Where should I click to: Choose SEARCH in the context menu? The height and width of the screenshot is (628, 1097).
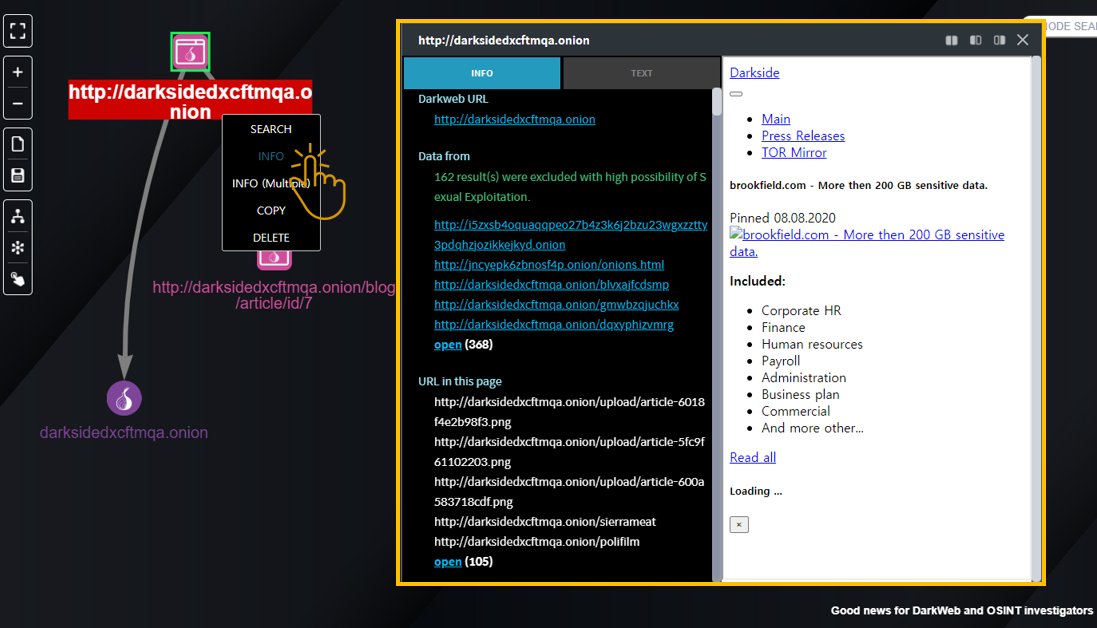coord(271,129)
